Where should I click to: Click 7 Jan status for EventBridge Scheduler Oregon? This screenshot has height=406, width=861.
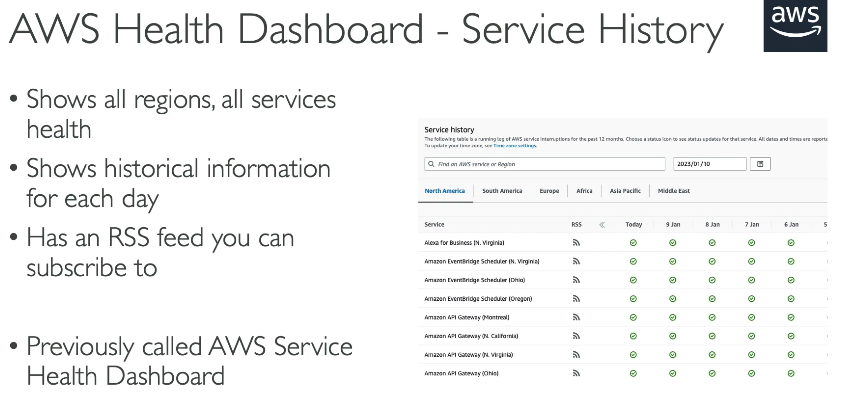(752, 299)
